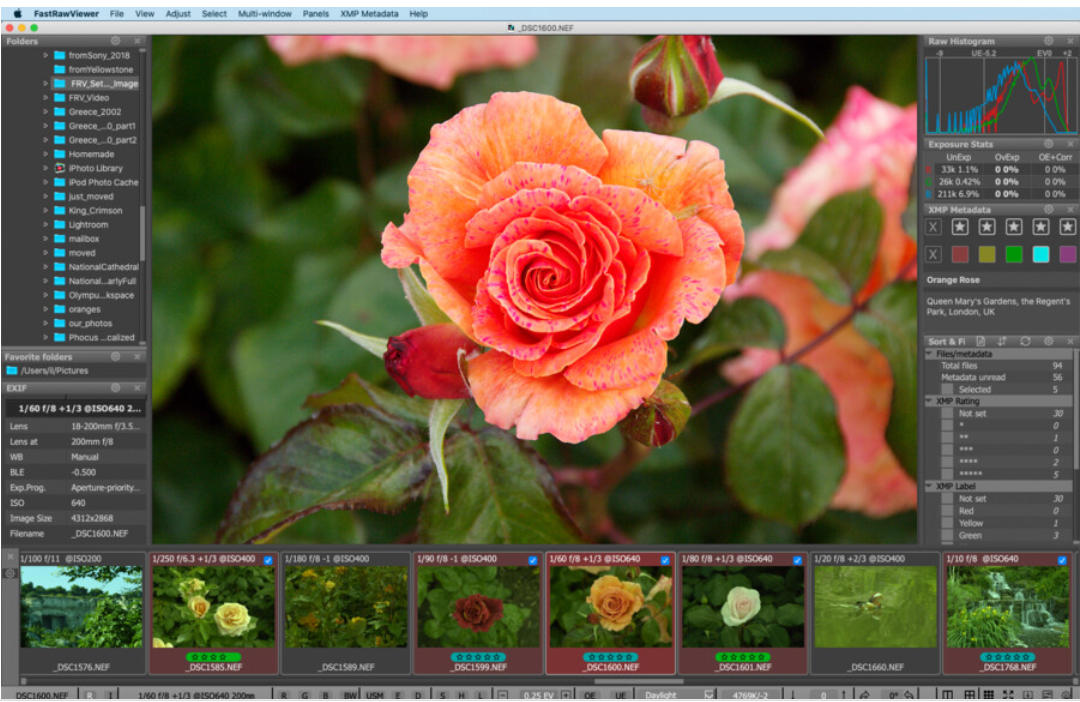Viewport: 1080px width, 702px height.
Task: Check the XMP Rating Not set filter box
Action: tap(947, 413)
